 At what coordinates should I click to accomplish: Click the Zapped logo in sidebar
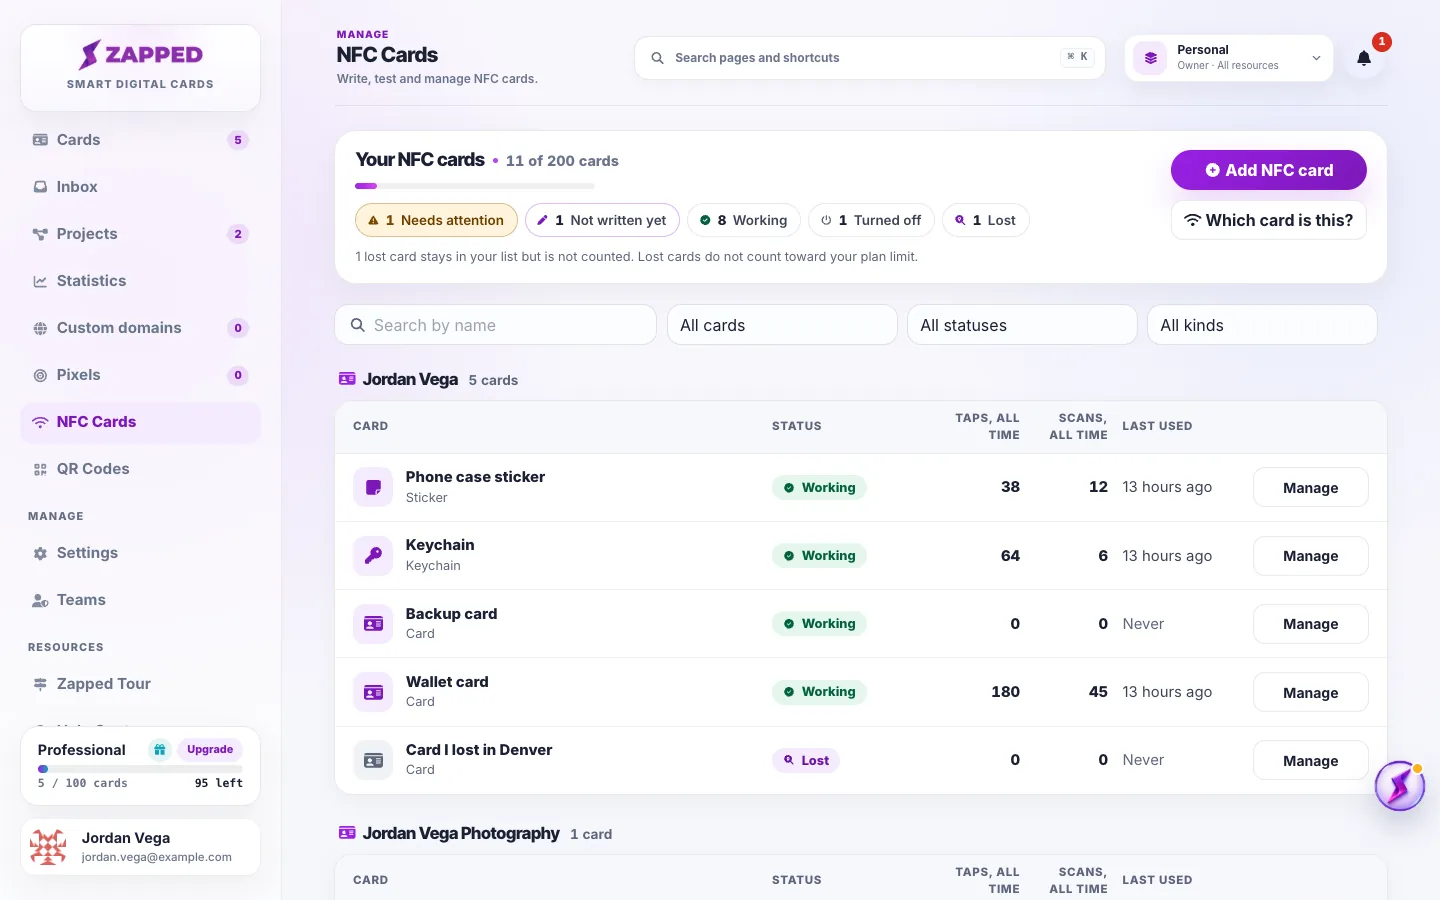[x=141, y=54]
